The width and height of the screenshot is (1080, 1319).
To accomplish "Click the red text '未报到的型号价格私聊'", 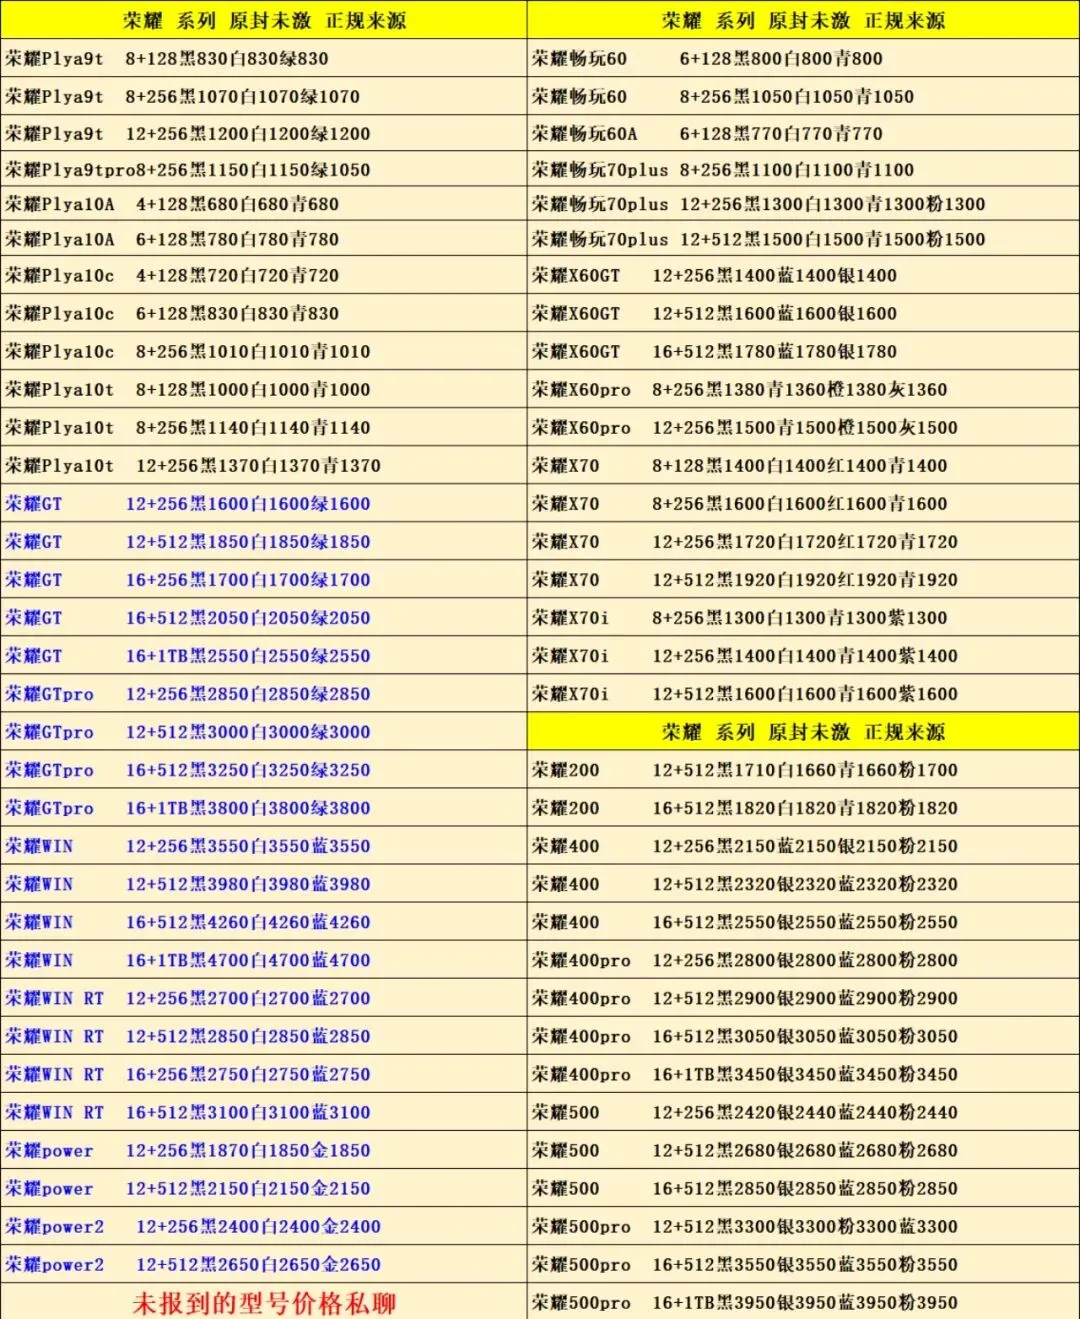I will 264,1303.
